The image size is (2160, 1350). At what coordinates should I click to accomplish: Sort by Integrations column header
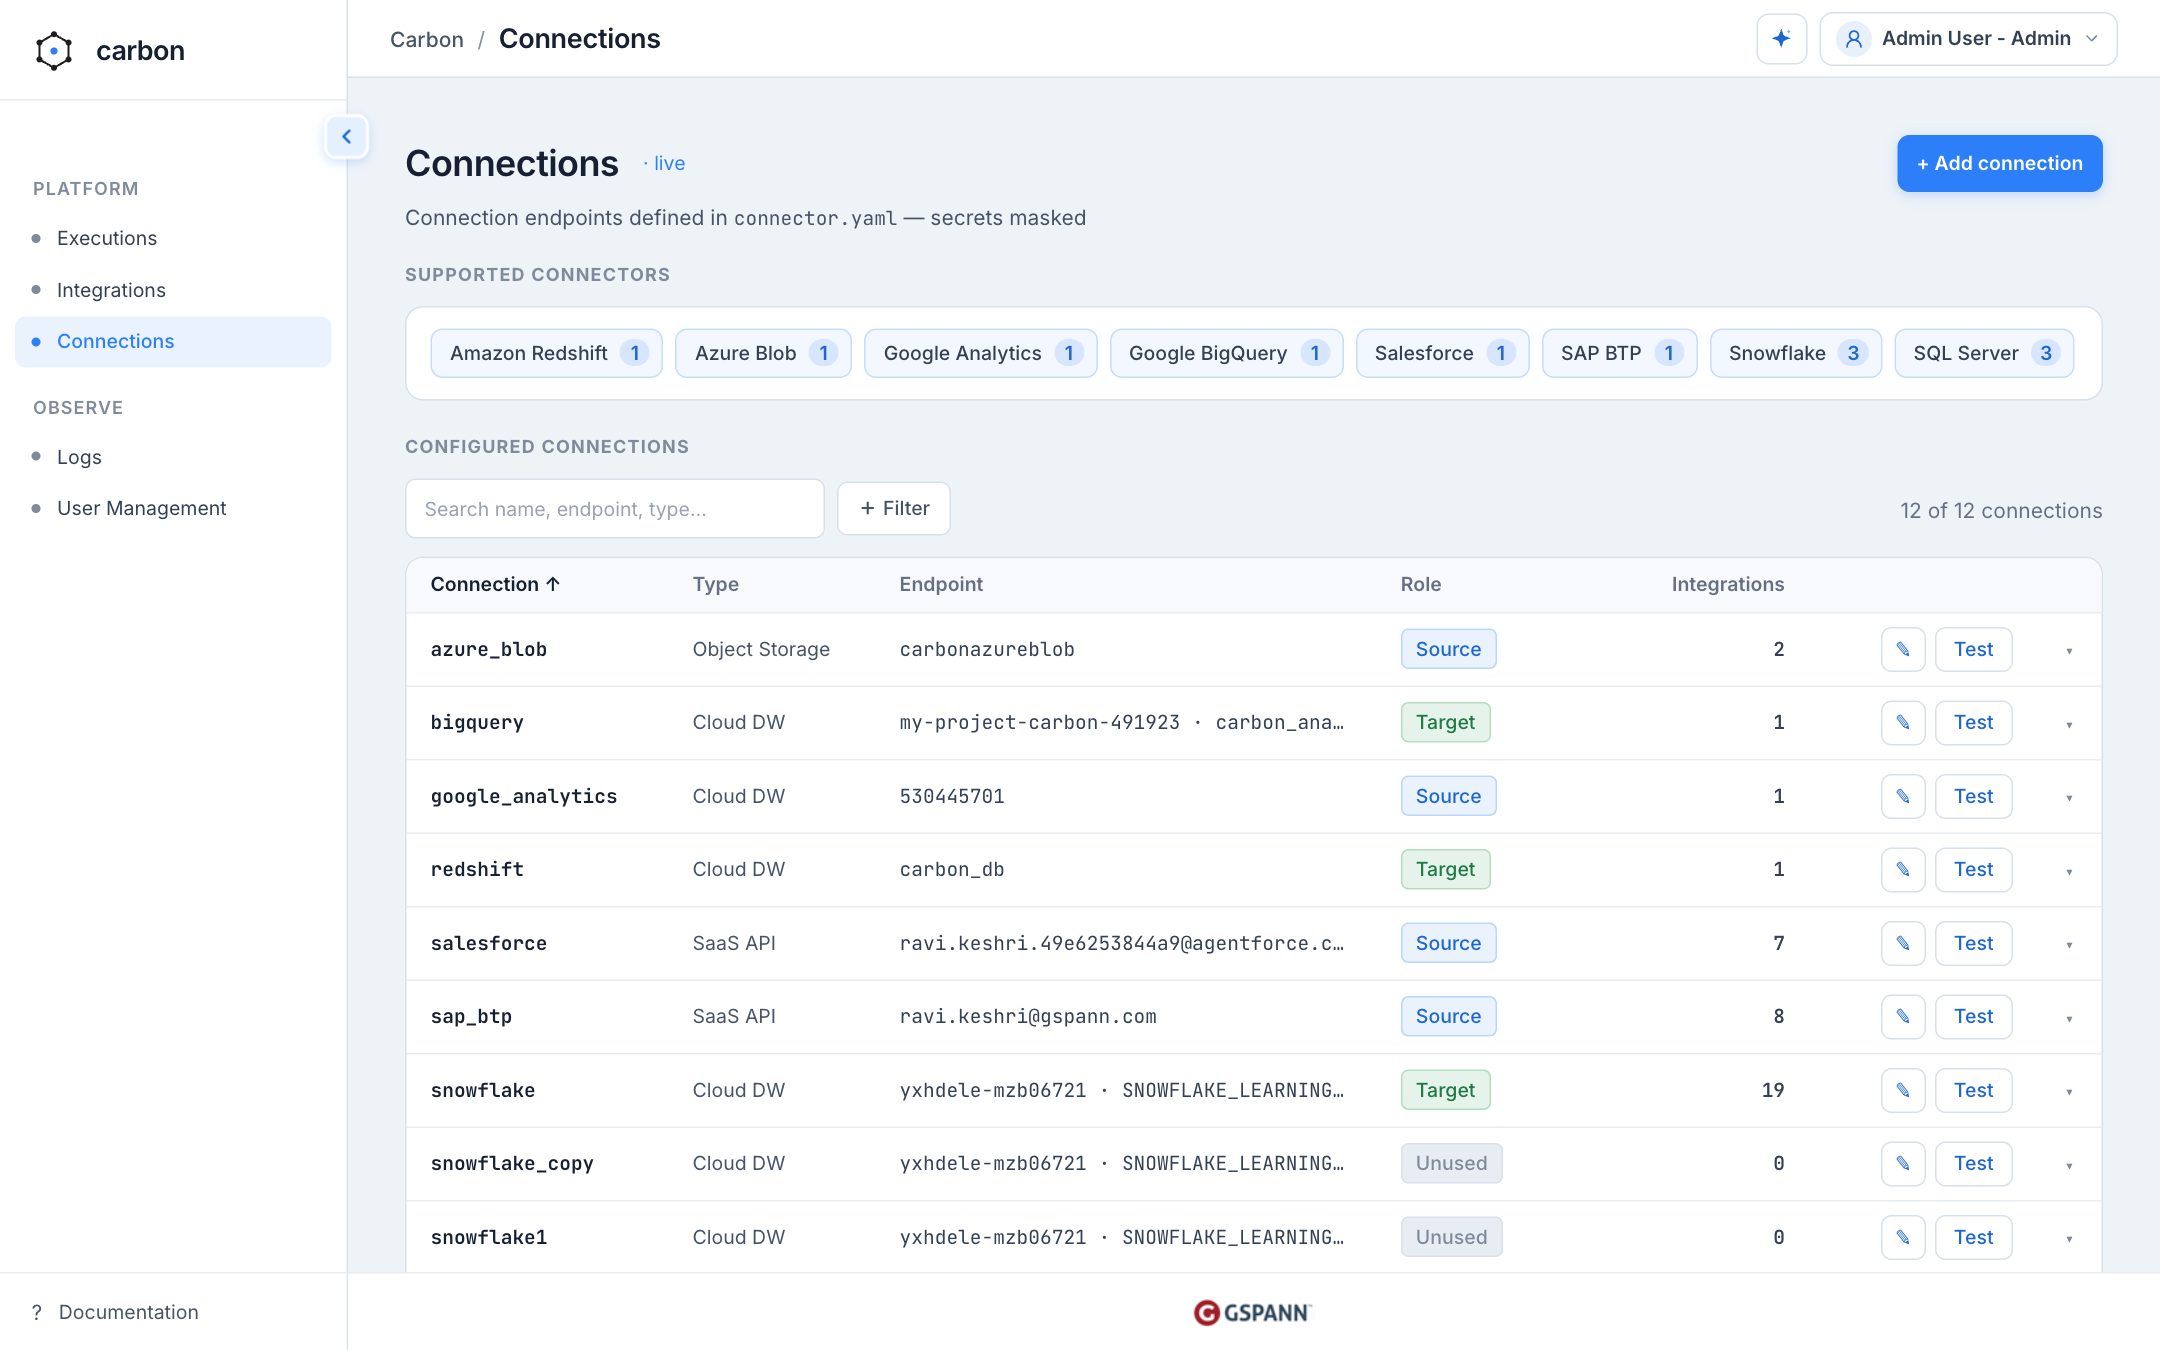click(1728, 585)
